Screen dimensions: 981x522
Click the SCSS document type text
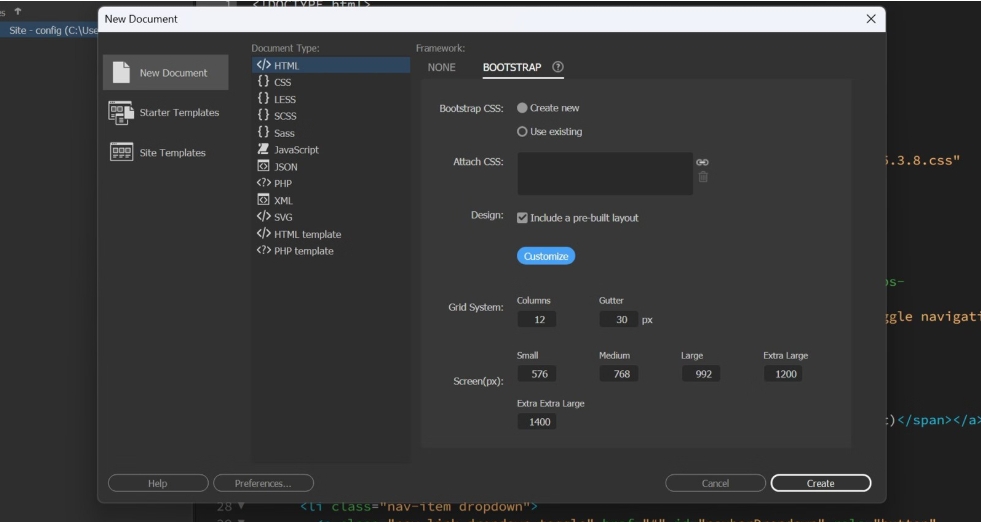click(285, 116)
